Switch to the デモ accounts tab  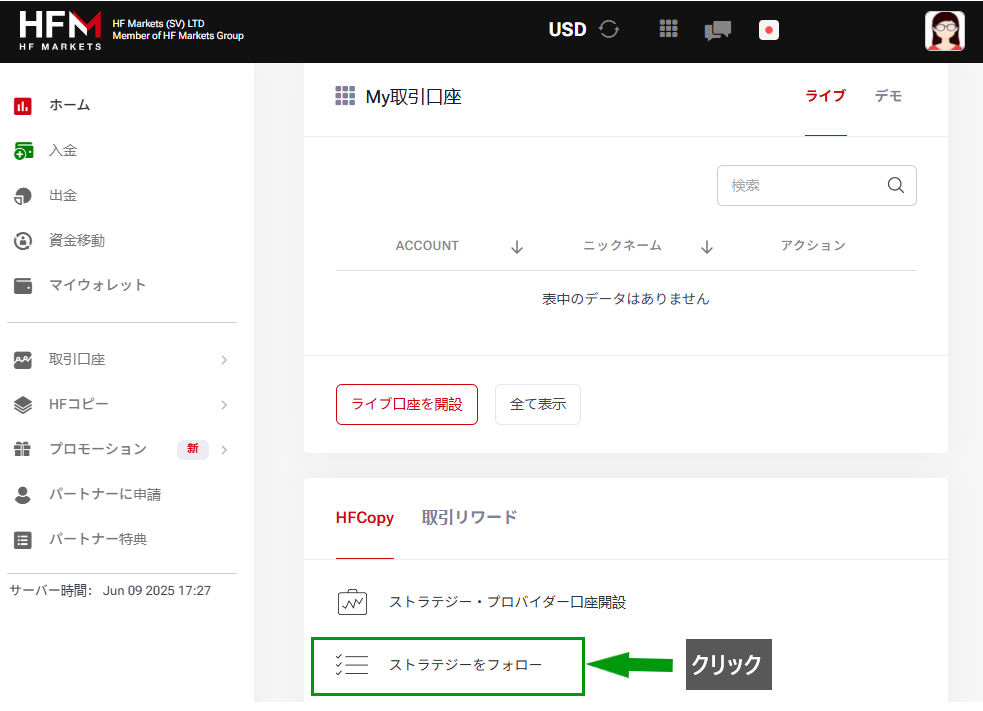(888, 96)
